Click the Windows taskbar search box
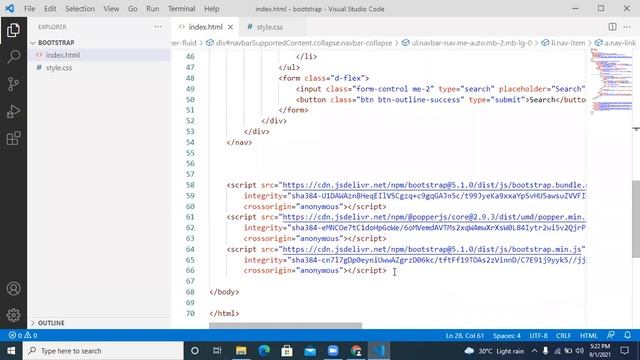 [x=103, y=351]
